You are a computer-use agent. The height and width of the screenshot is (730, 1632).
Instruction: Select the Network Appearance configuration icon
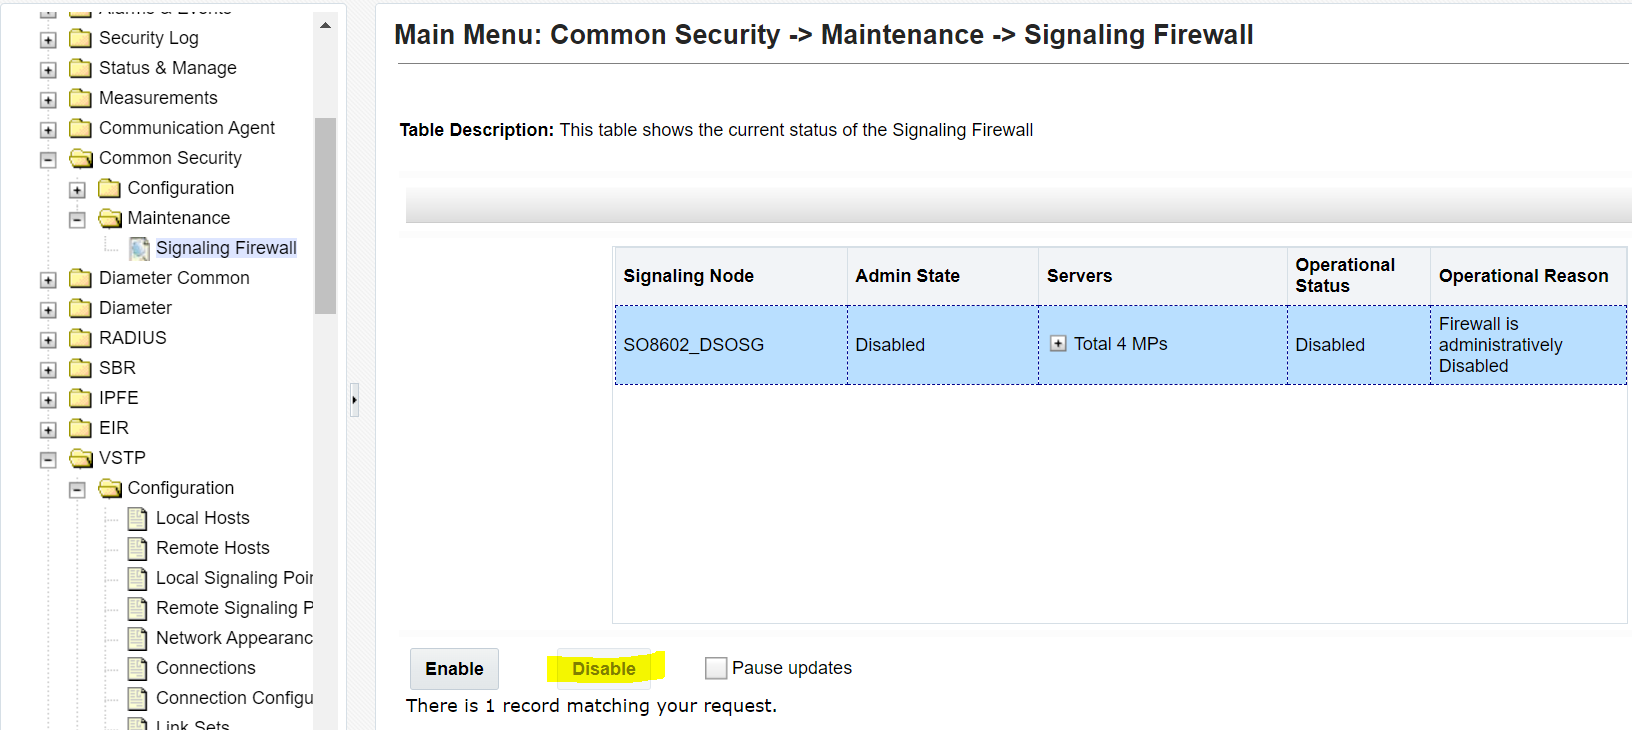coord(136,637)
